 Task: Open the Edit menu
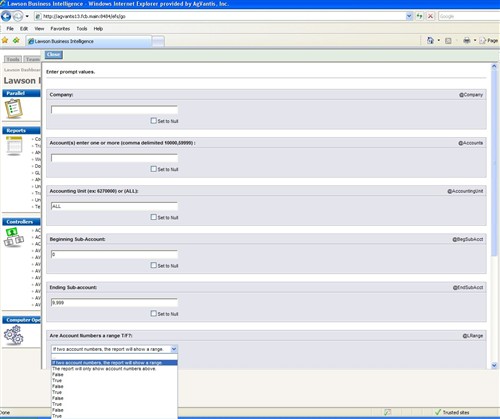pyautogui.click(x=24, y=29)
